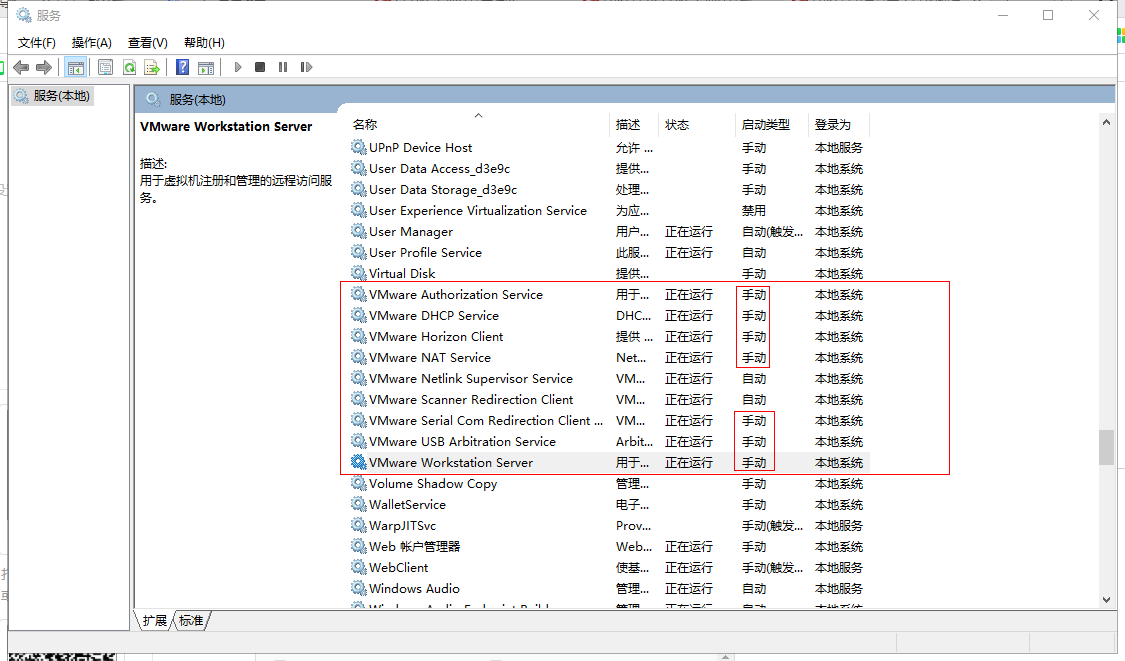Switch to the 扩展 tab
Screen dimensions: 1125x661
[154, 621]
